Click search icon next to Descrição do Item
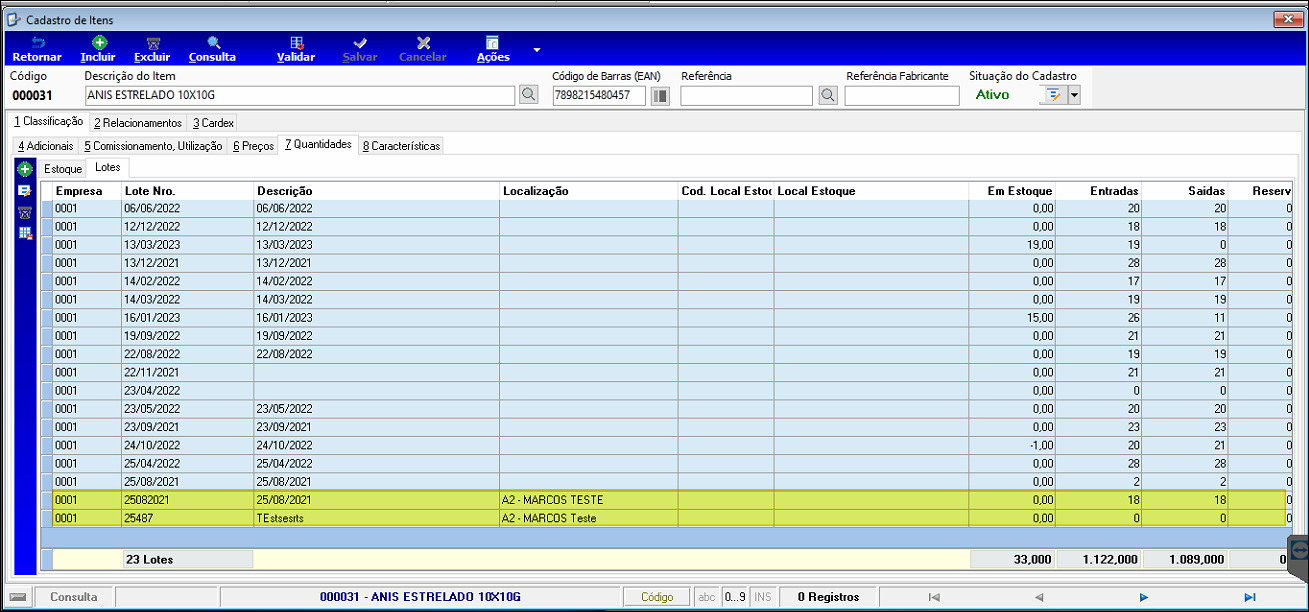 (x=529, y=96)
